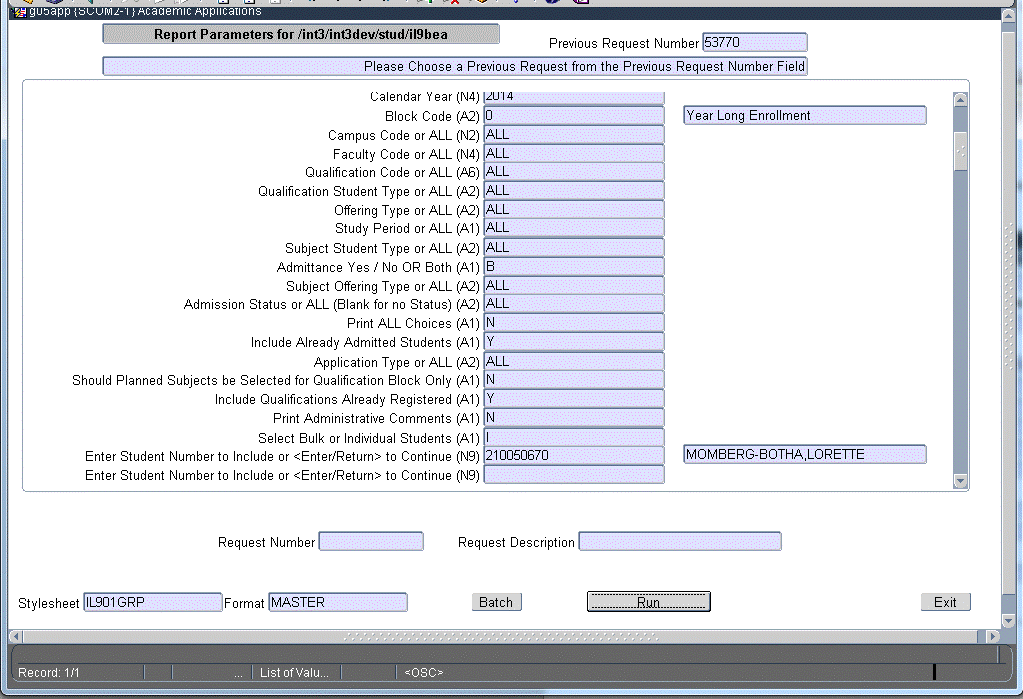1023x699 pixels.
Task: Select the Format field showing MASTER
Action: coord(338,602)
